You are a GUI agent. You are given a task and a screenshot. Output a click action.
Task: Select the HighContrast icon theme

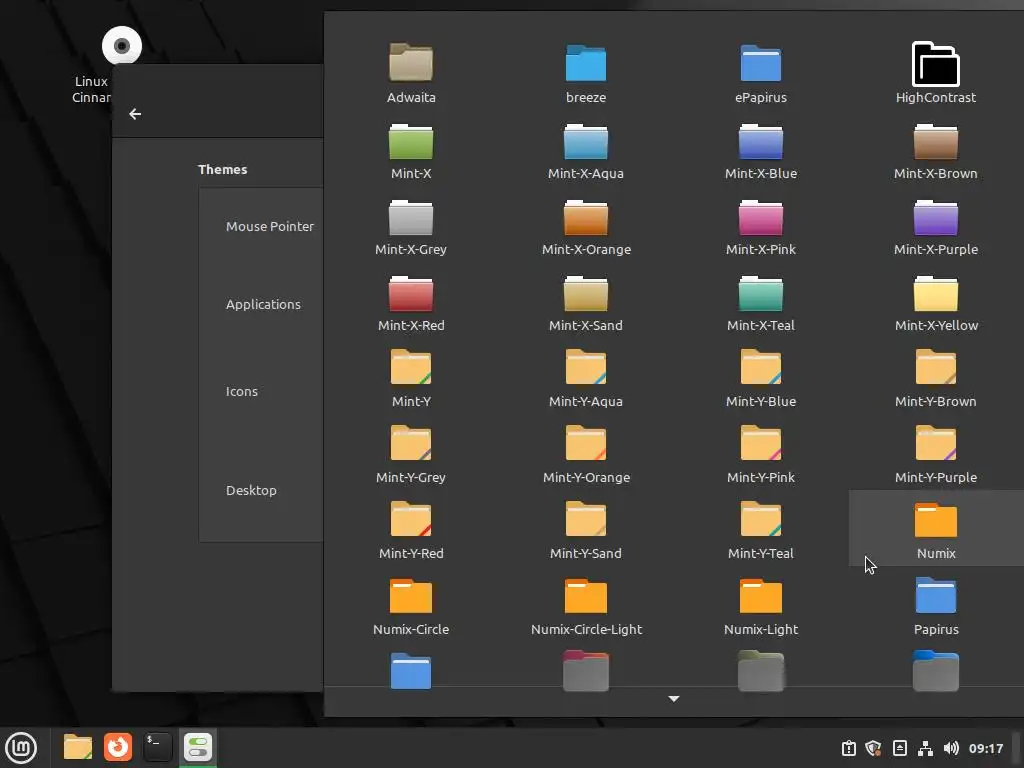point(936,72)
